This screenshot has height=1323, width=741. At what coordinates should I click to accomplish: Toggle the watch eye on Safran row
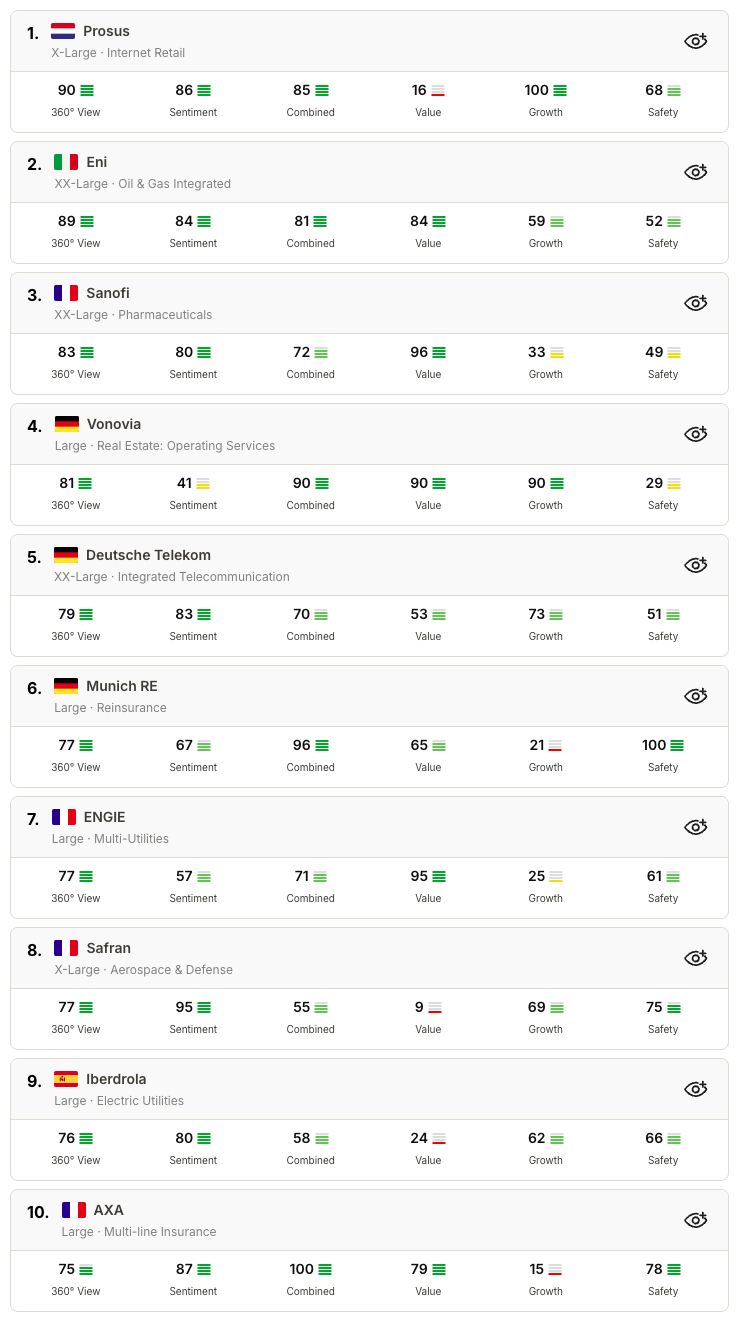pyautogui.click(x=695, y=958)
